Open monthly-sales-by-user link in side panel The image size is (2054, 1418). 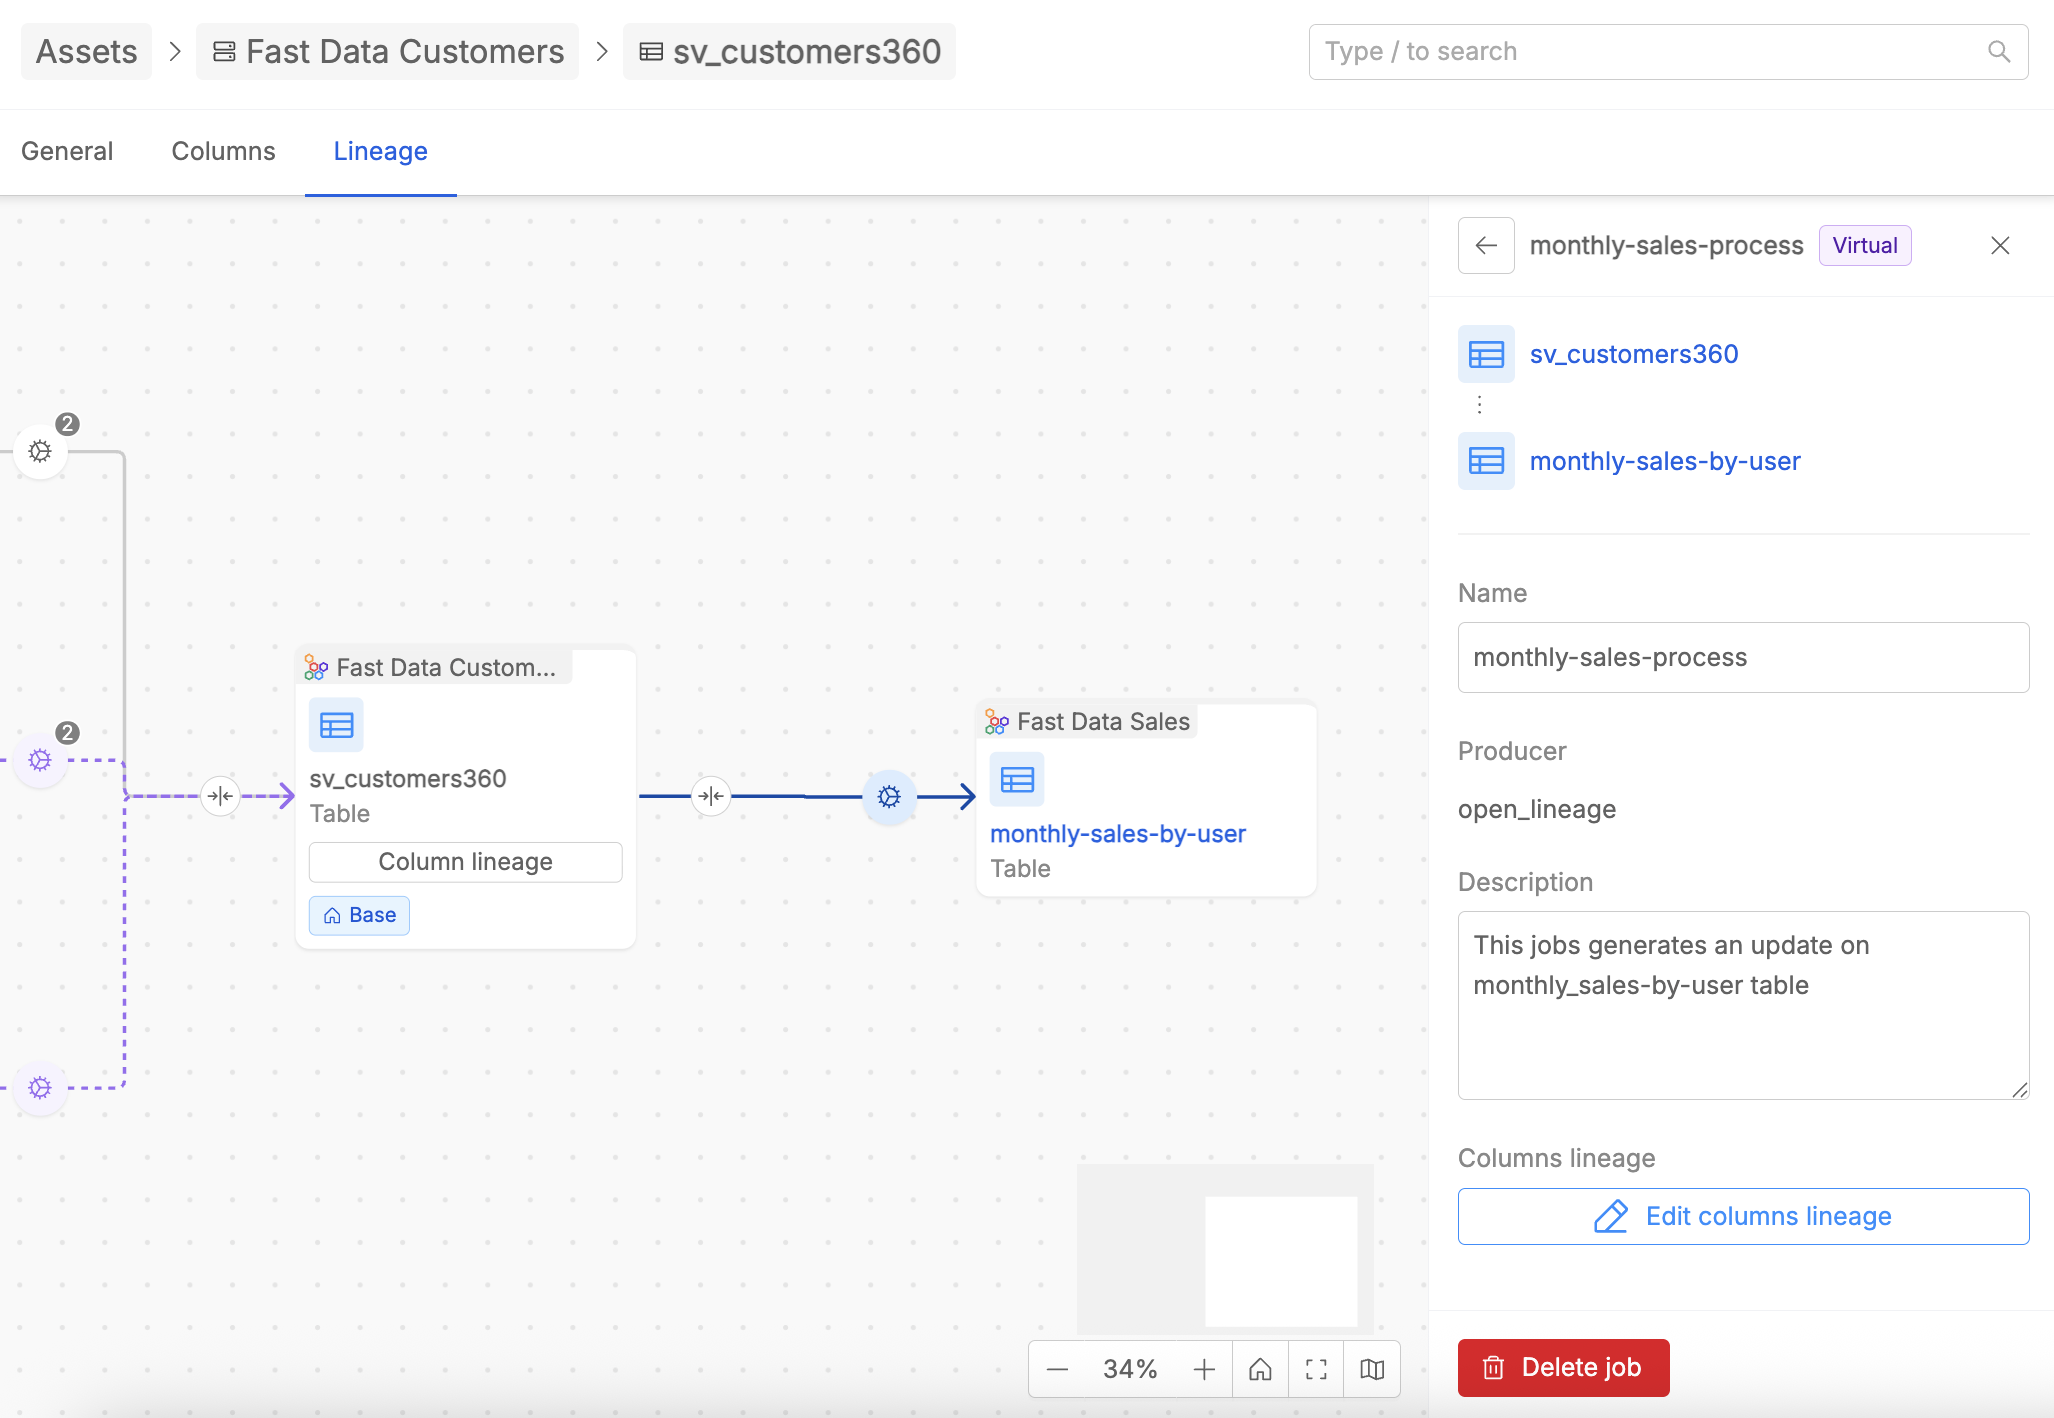coord(1664,461)
